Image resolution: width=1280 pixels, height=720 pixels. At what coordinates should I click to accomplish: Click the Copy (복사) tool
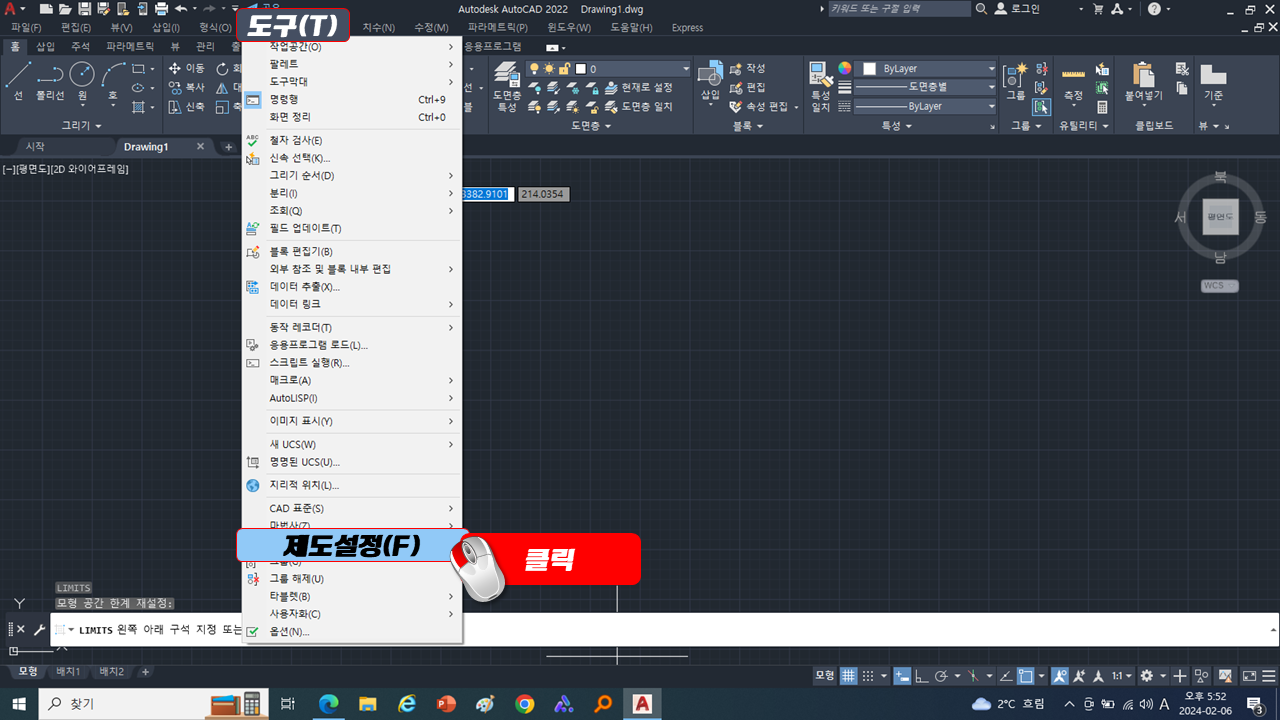point(187,87)
